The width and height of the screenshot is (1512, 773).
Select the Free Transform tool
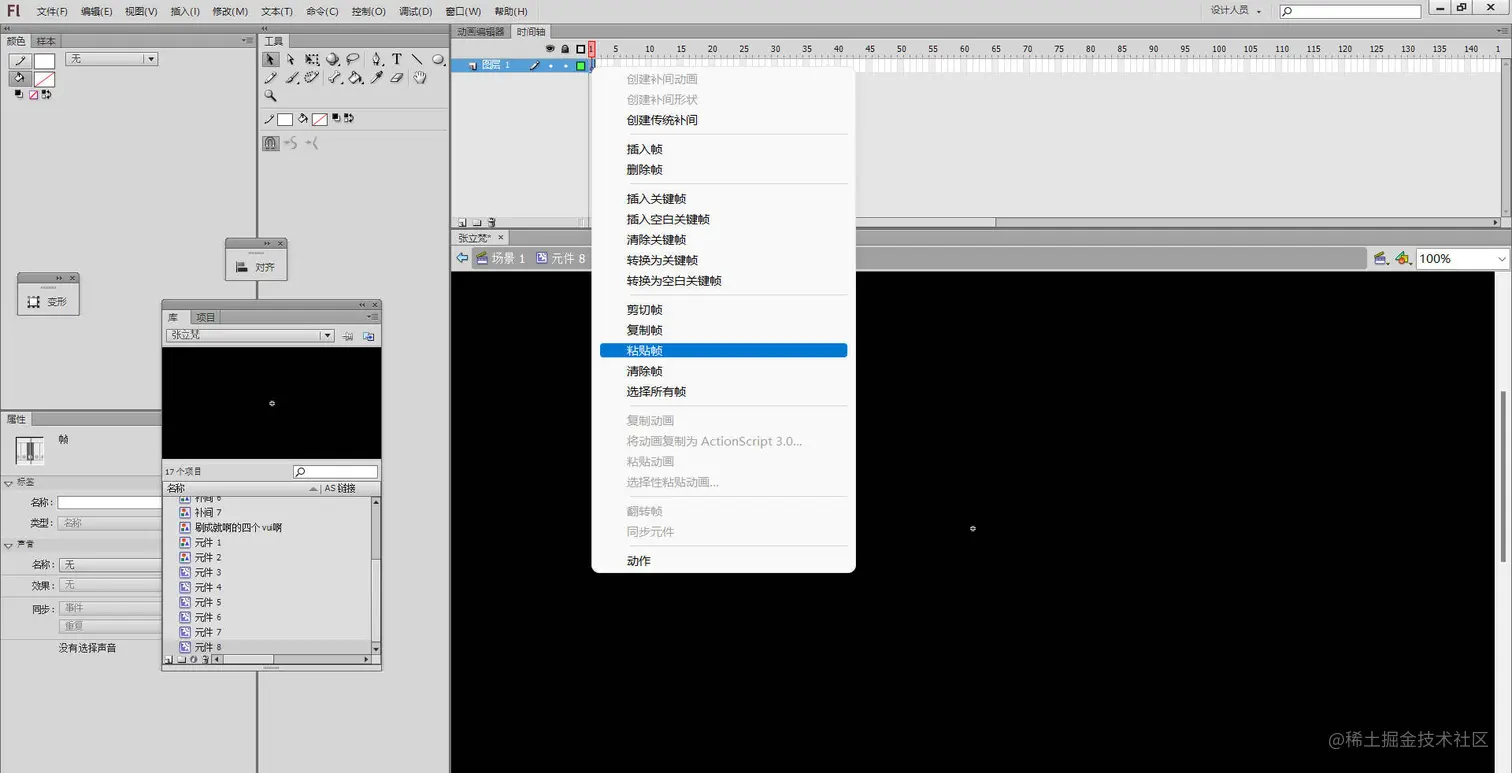[312, 59]
